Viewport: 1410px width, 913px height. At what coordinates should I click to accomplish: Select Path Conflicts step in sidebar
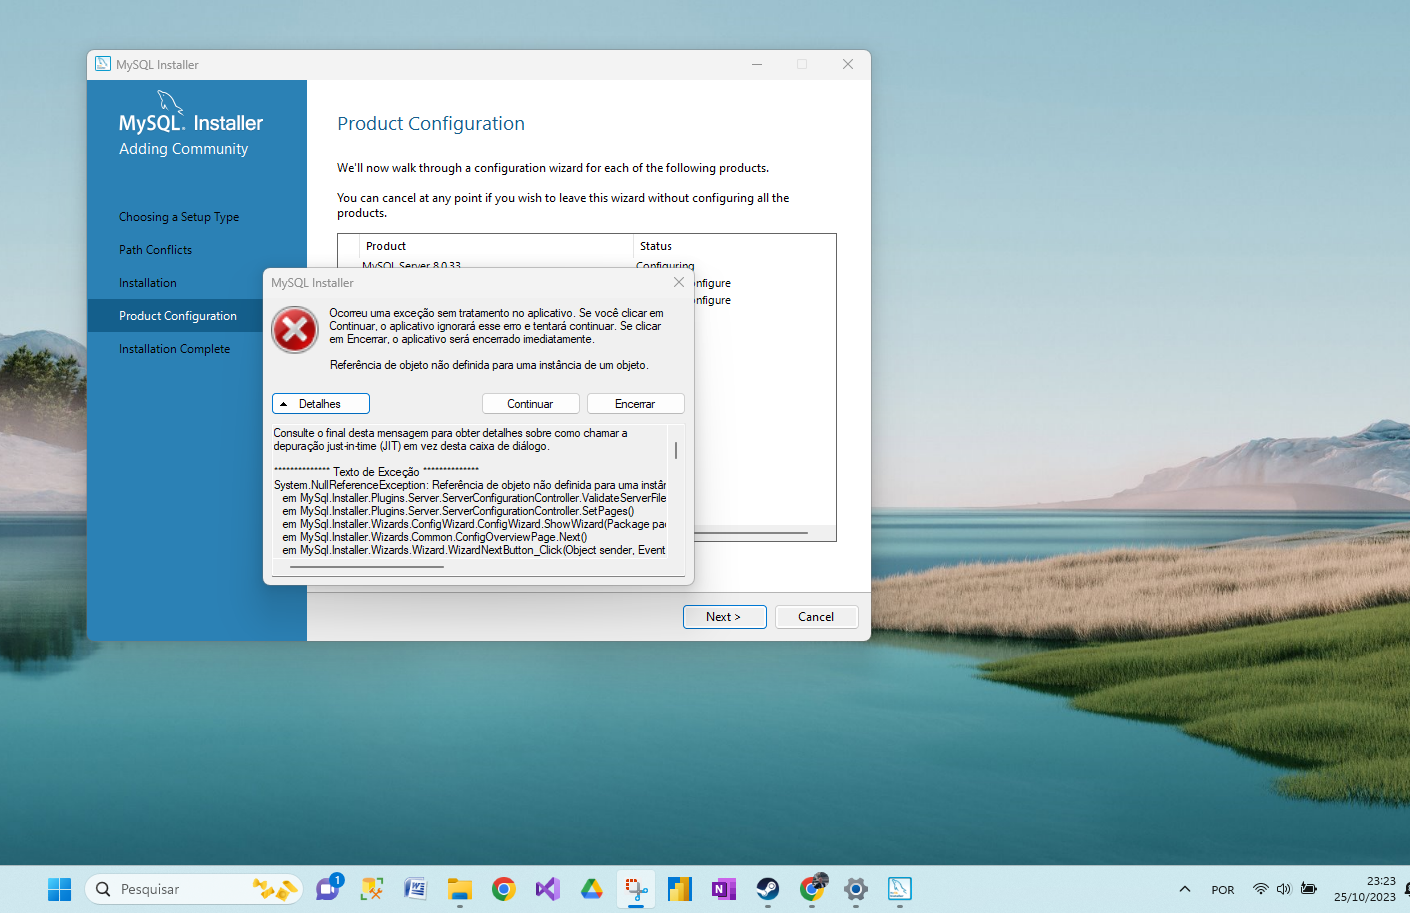(x=155, y=250)
